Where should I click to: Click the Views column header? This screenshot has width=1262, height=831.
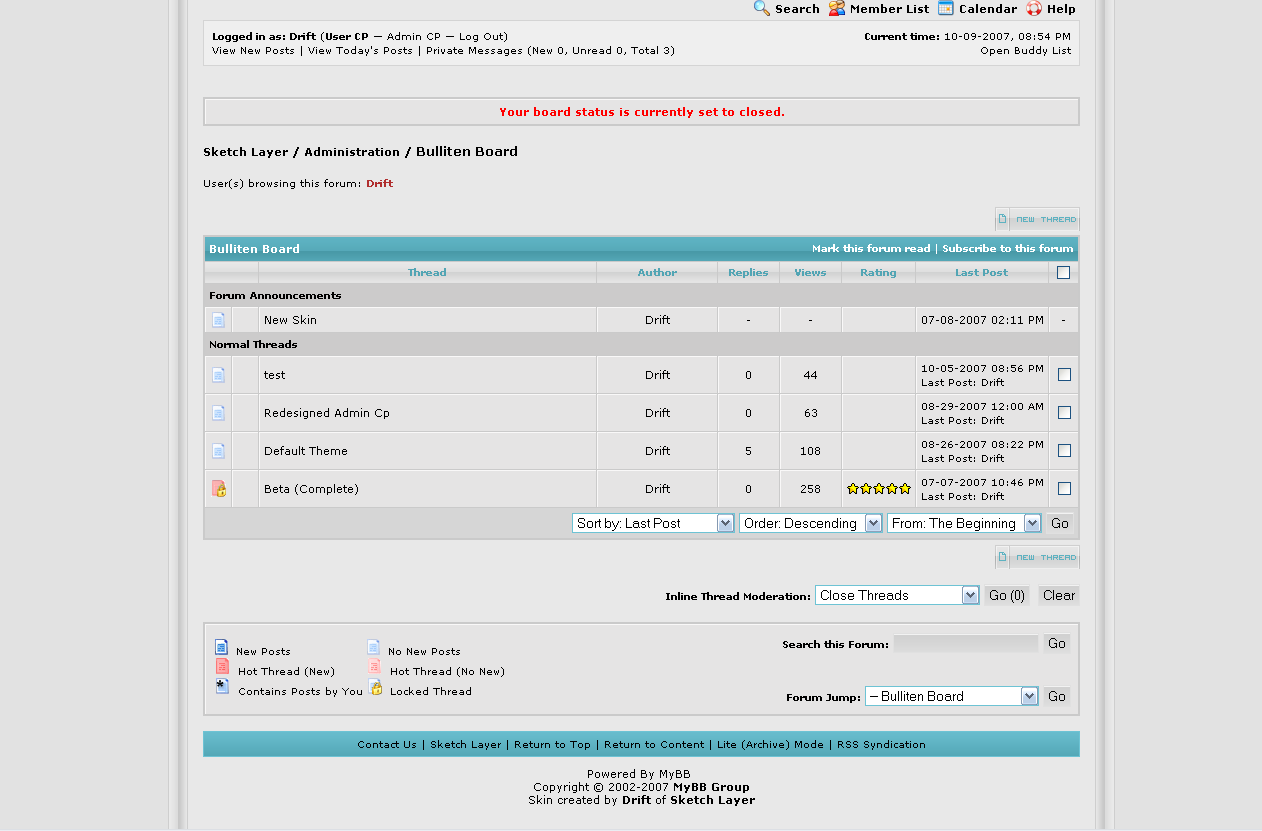click(810, 273)
